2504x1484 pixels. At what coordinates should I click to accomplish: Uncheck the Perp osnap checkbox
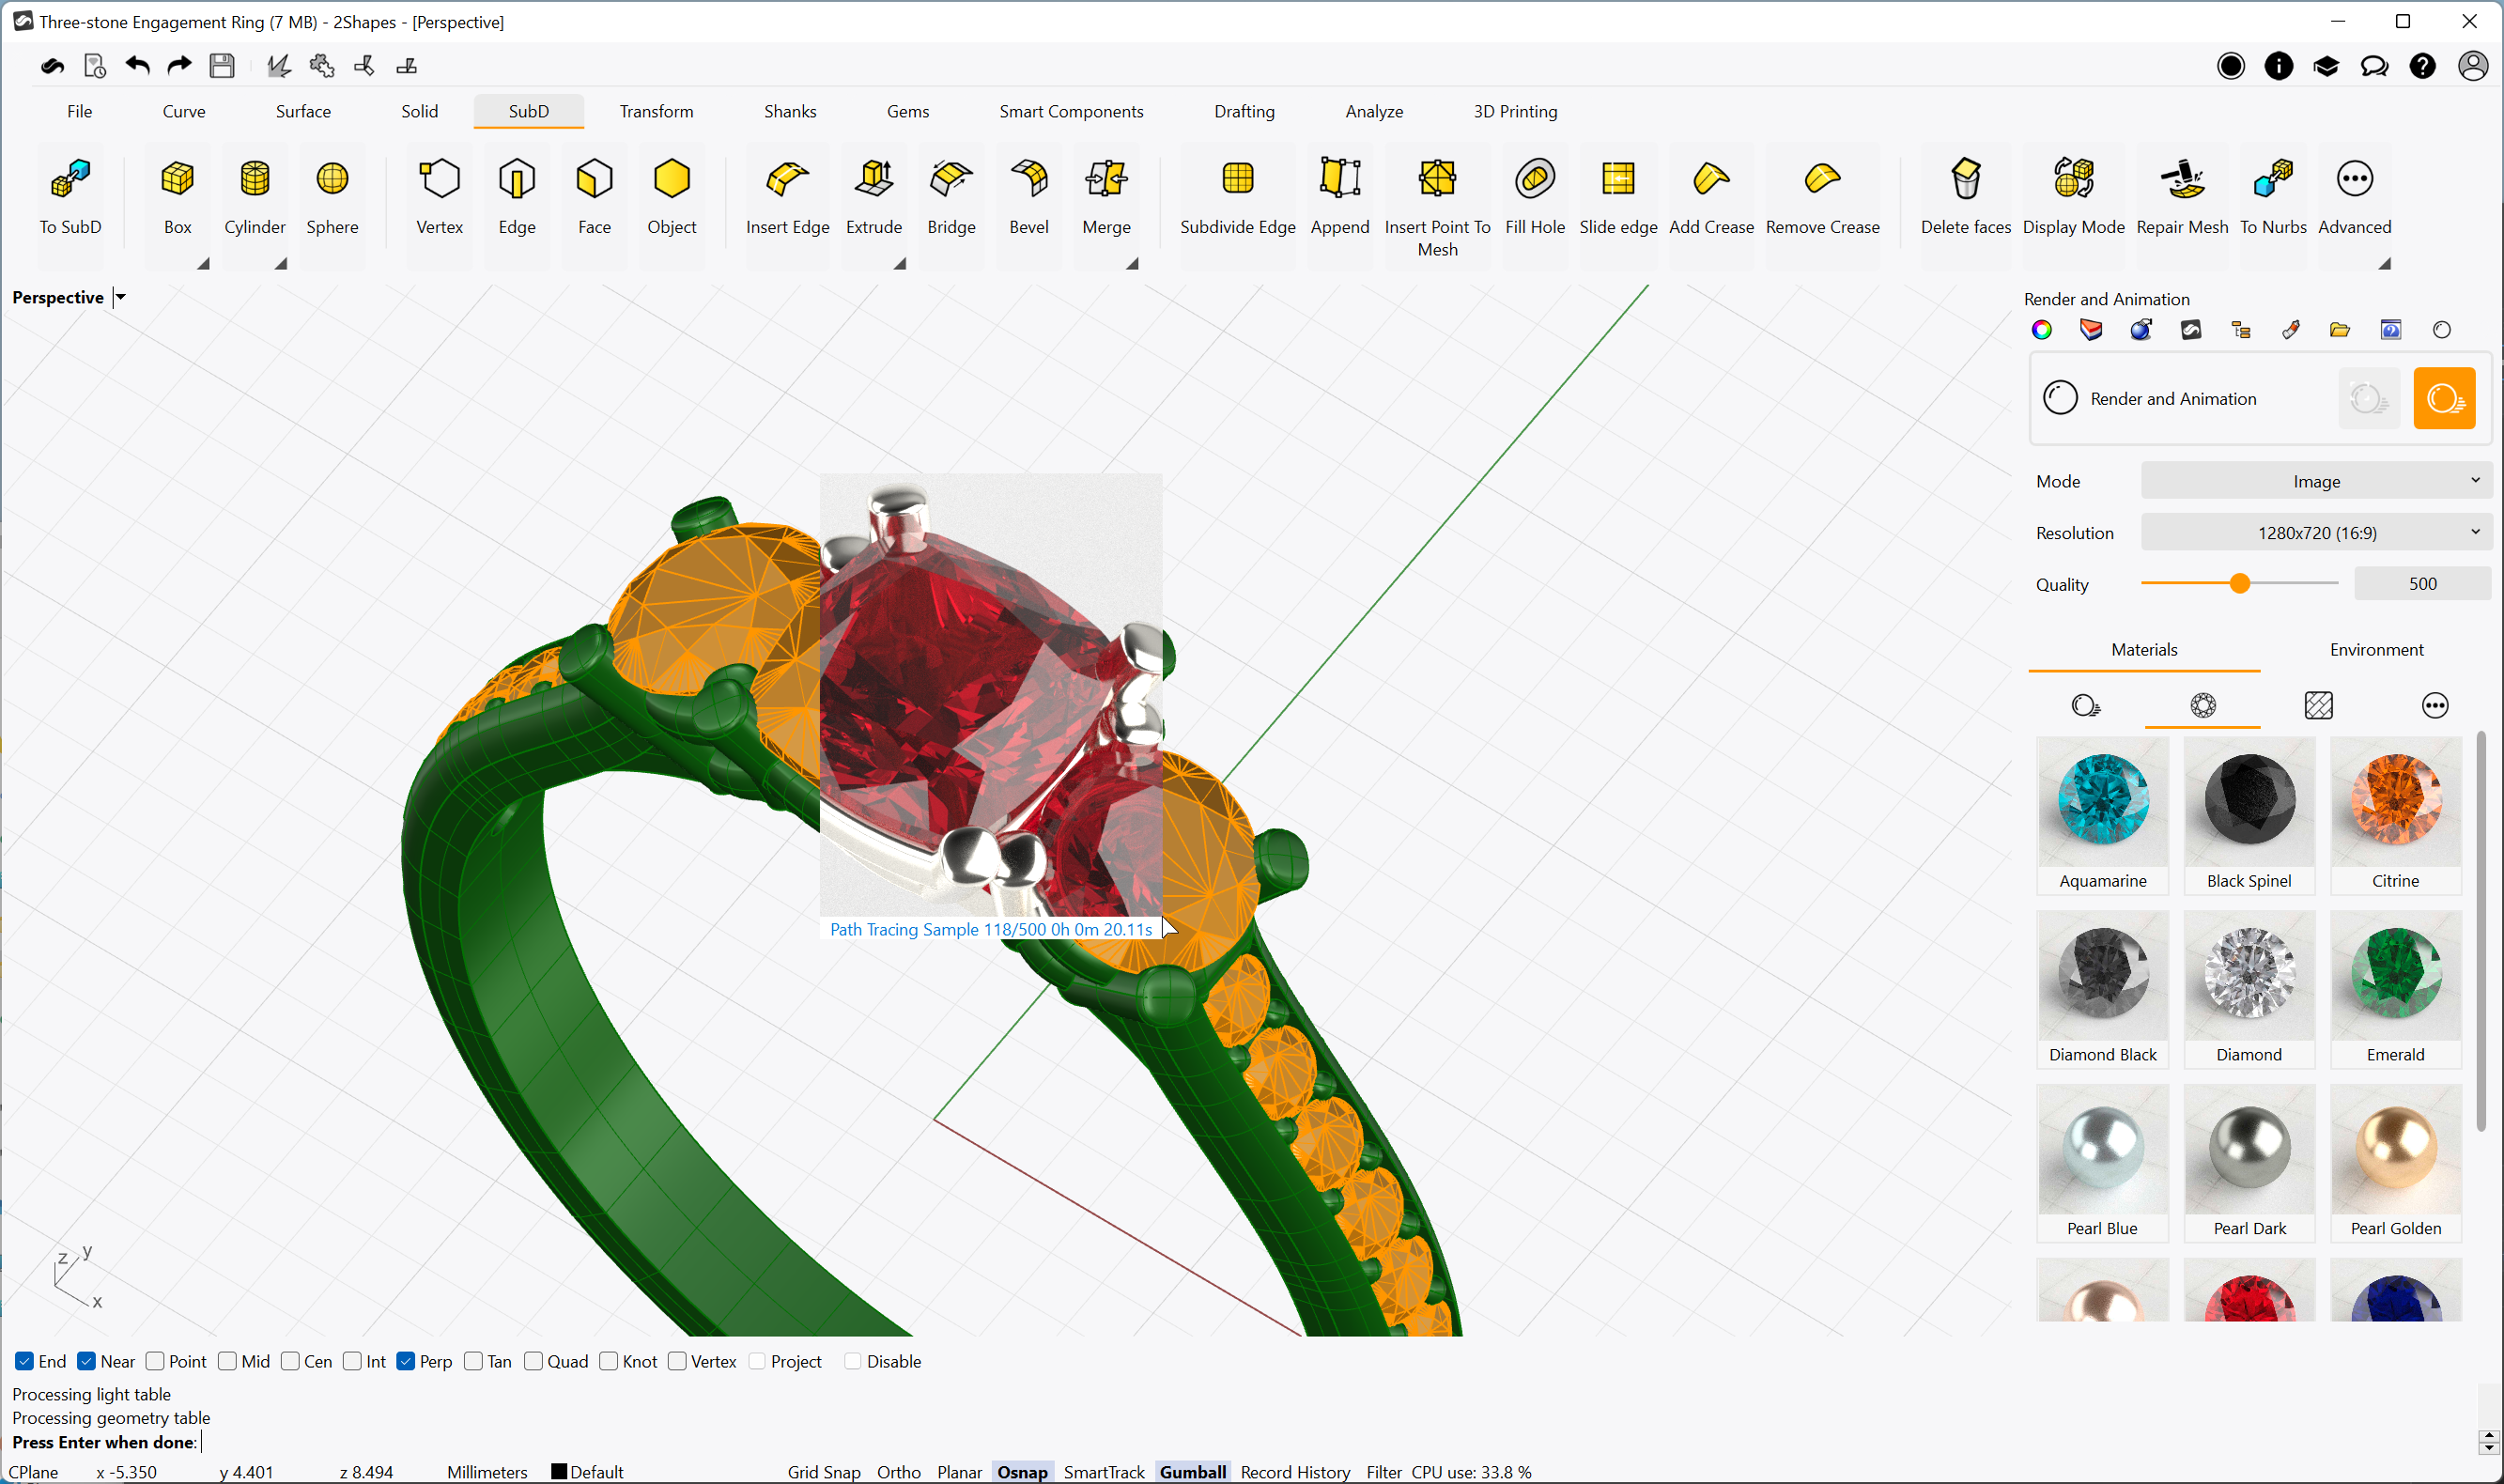pos(405,1361)
